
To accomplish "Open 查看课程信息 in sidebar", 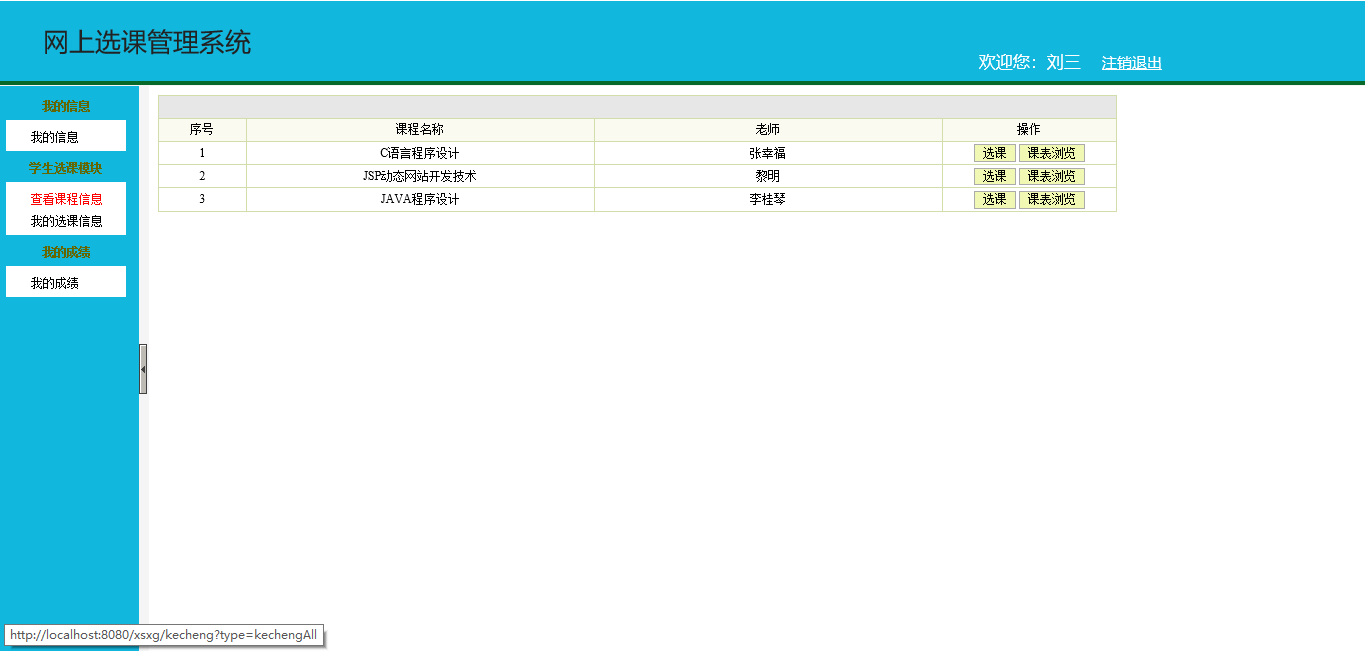I will [x=66, y=199].
